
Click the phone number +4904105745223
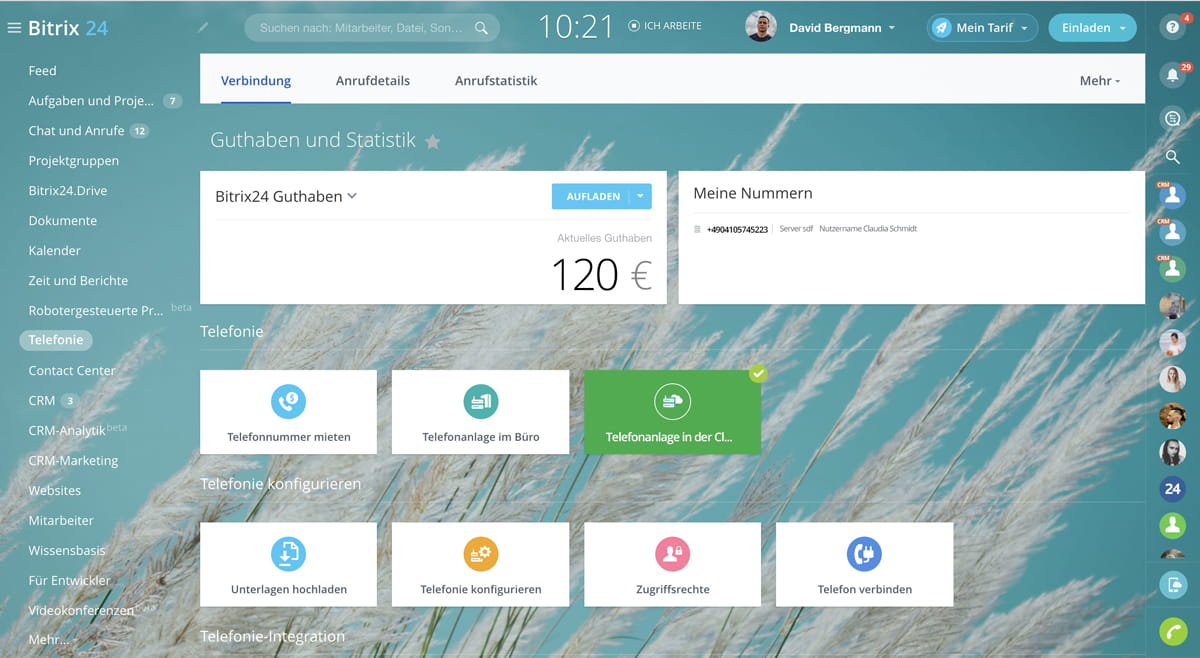click(737, 229)
